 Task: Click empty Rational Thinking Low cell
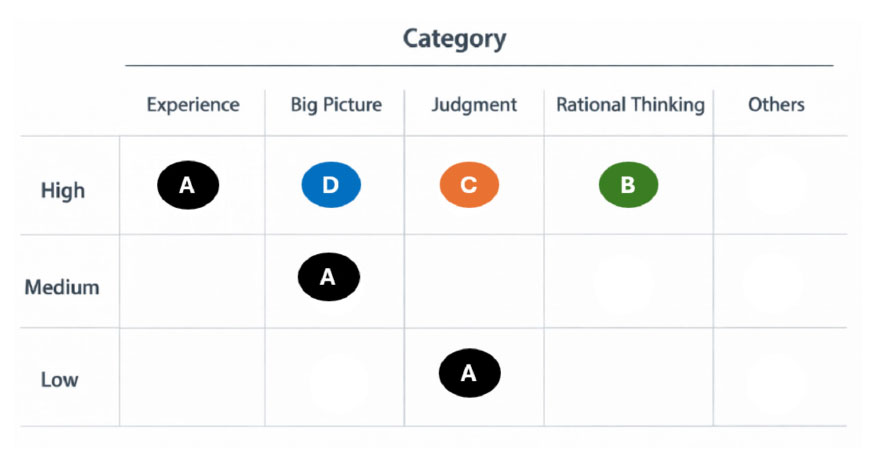[x=629, y=376]
